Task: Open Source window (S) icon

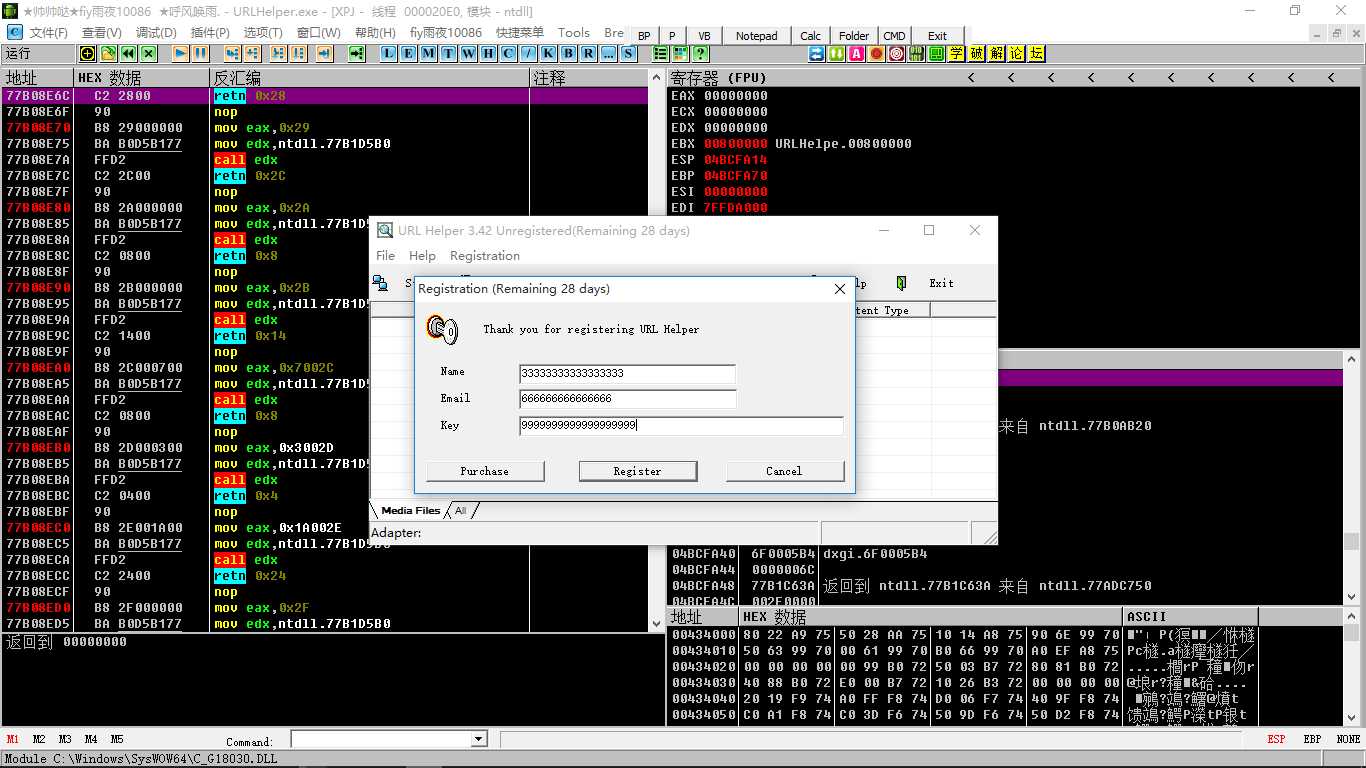Action: [629, 54]
